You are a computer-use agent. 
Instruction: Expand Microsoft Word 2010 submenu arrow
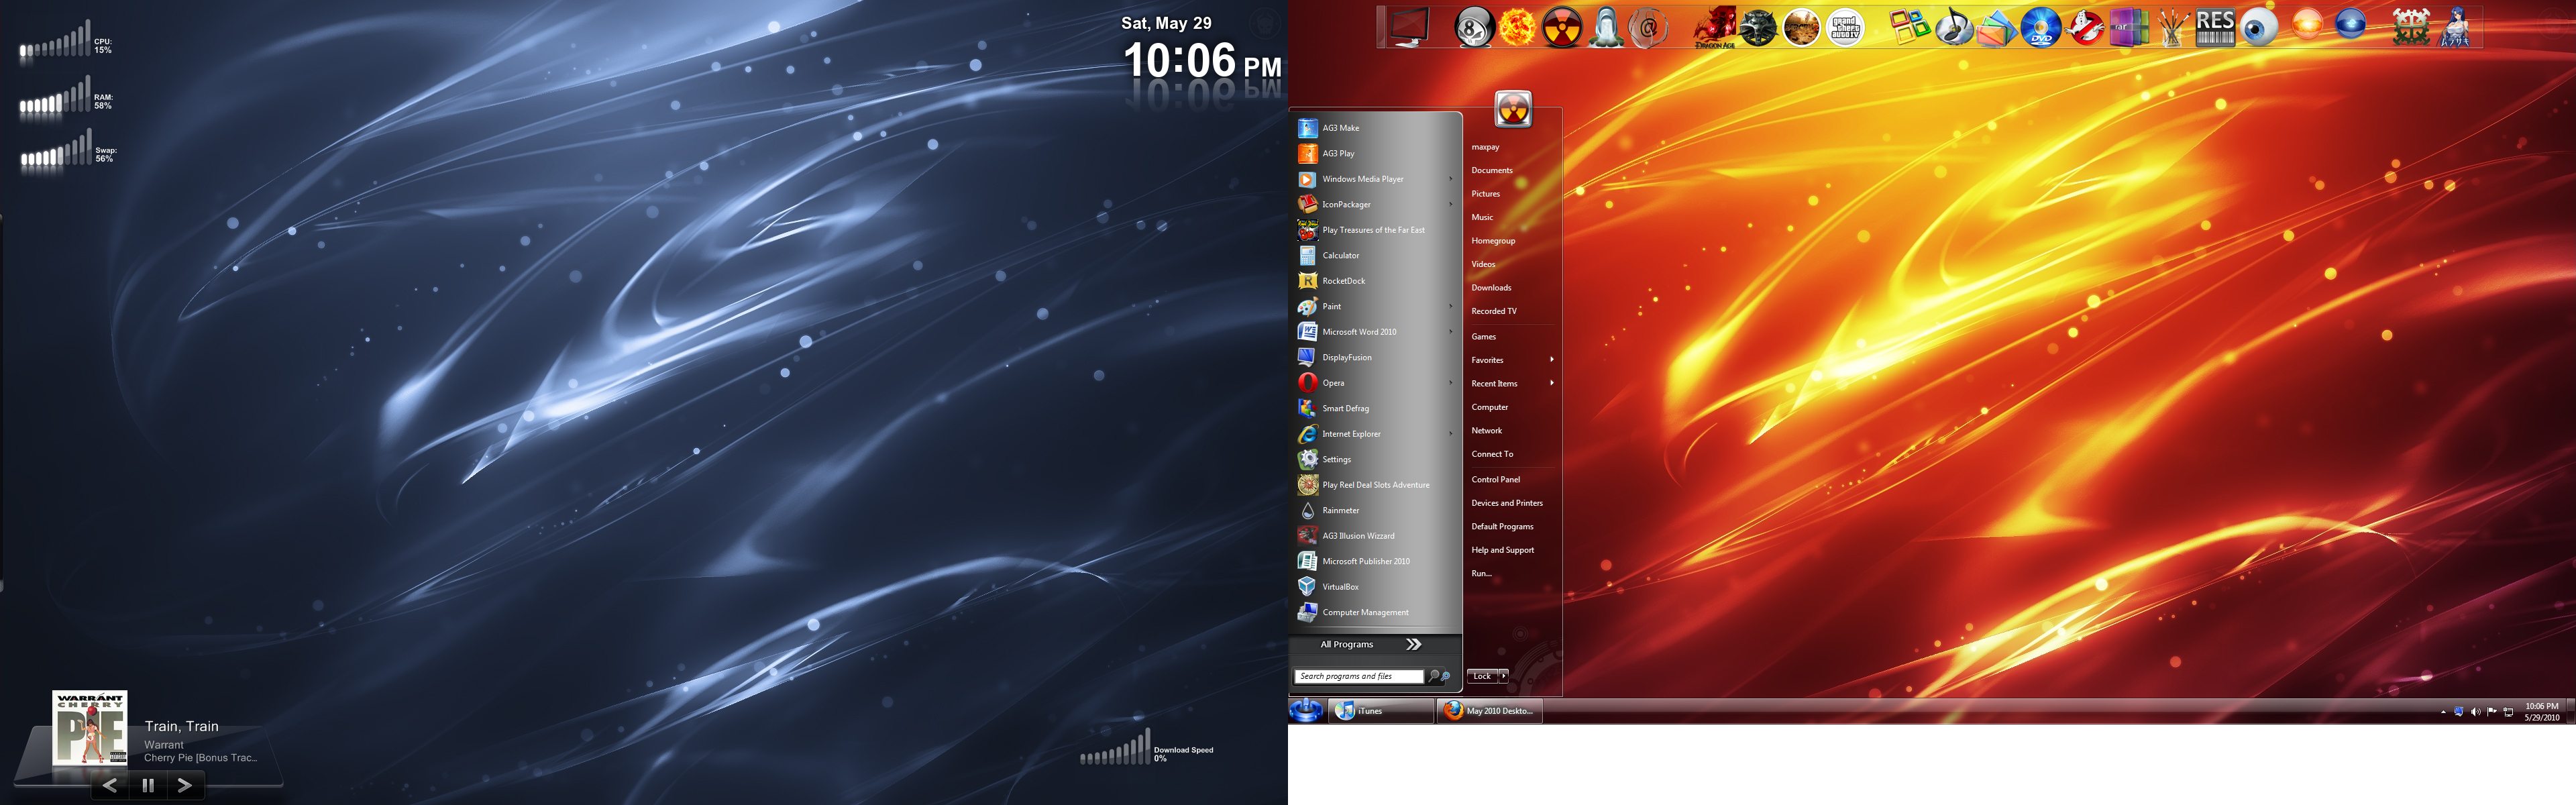click(x=1451, y=332)
